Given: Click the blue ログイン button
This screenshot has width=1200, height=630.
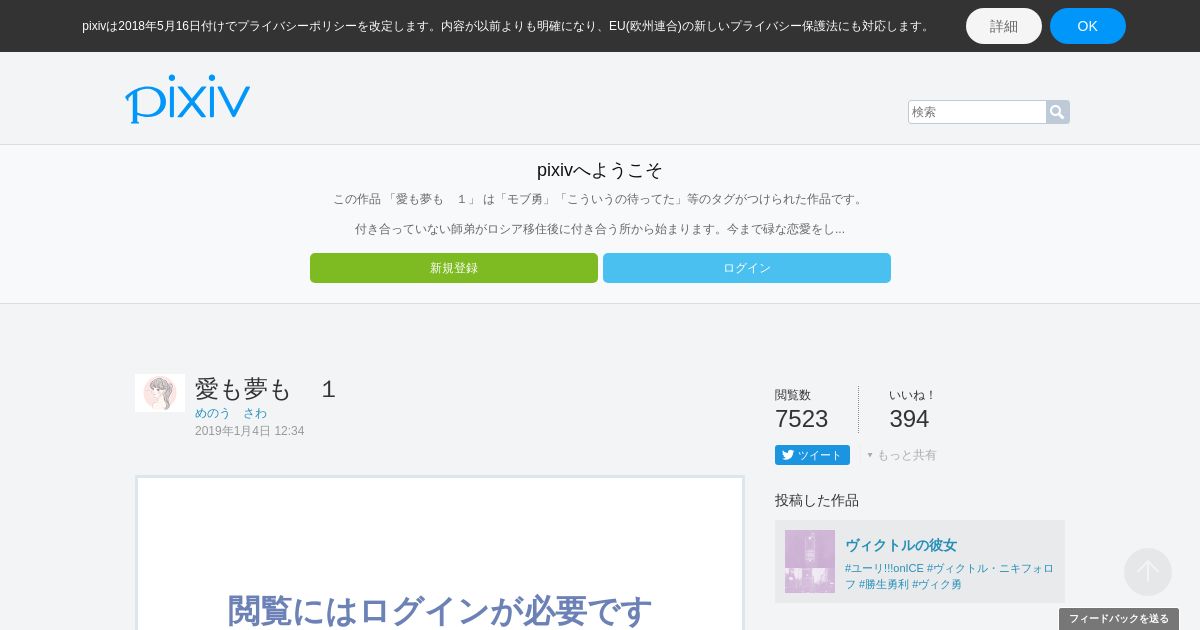Looking at the screenshot, I should point(747,268).
